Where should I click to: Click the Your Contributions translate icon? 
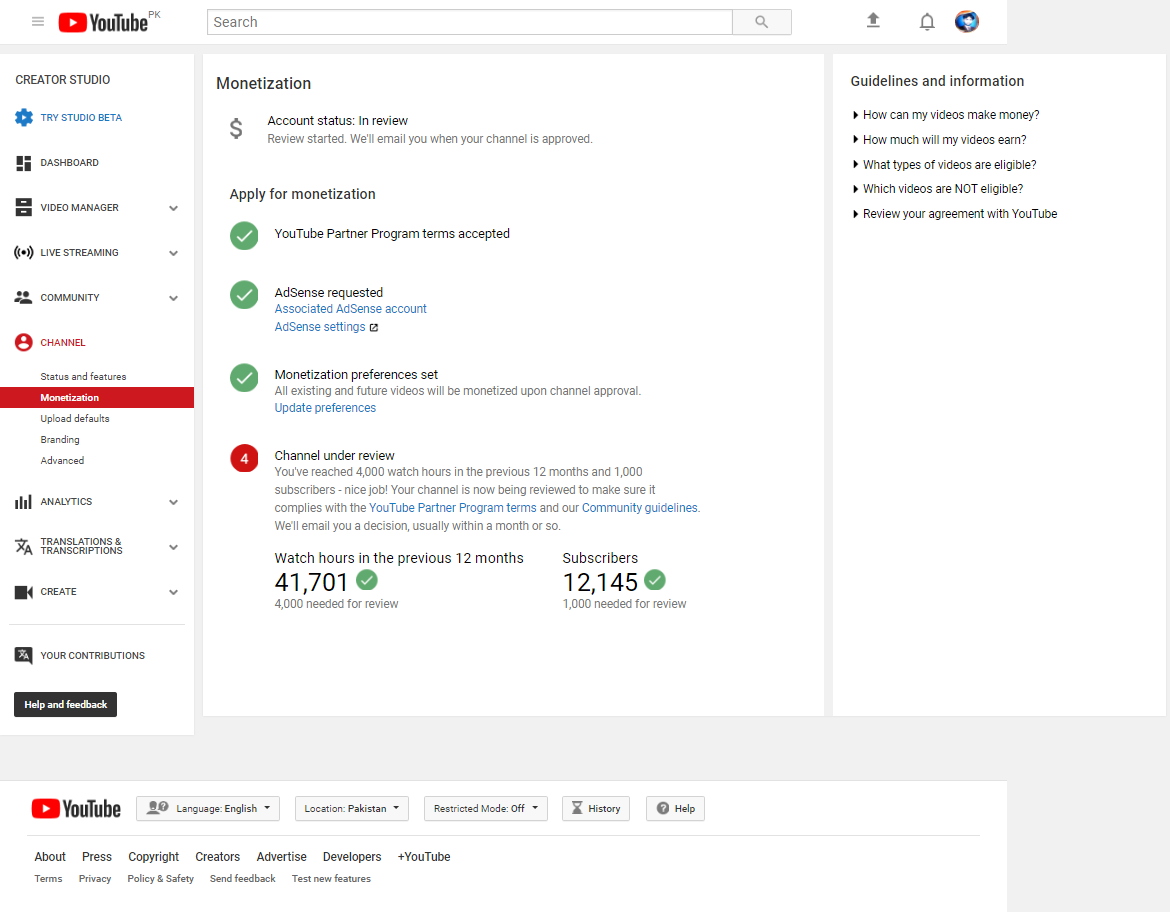pyautogui.click(x=24, y=655)
